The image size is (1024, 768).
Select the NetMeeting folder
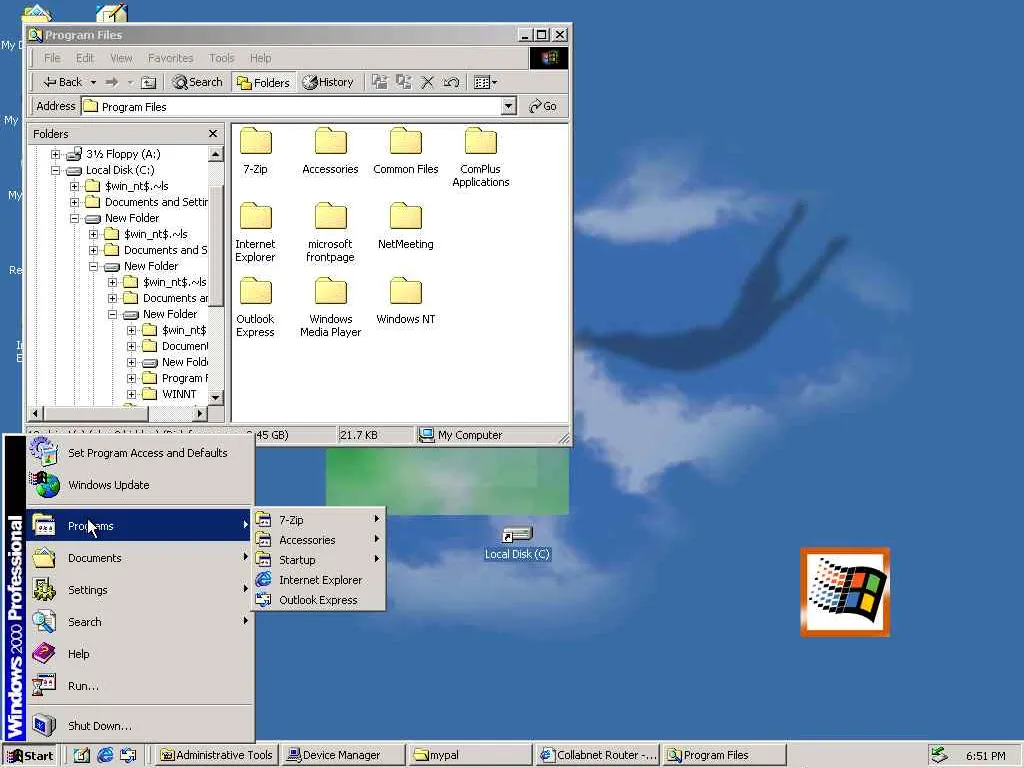coord(406,226)
